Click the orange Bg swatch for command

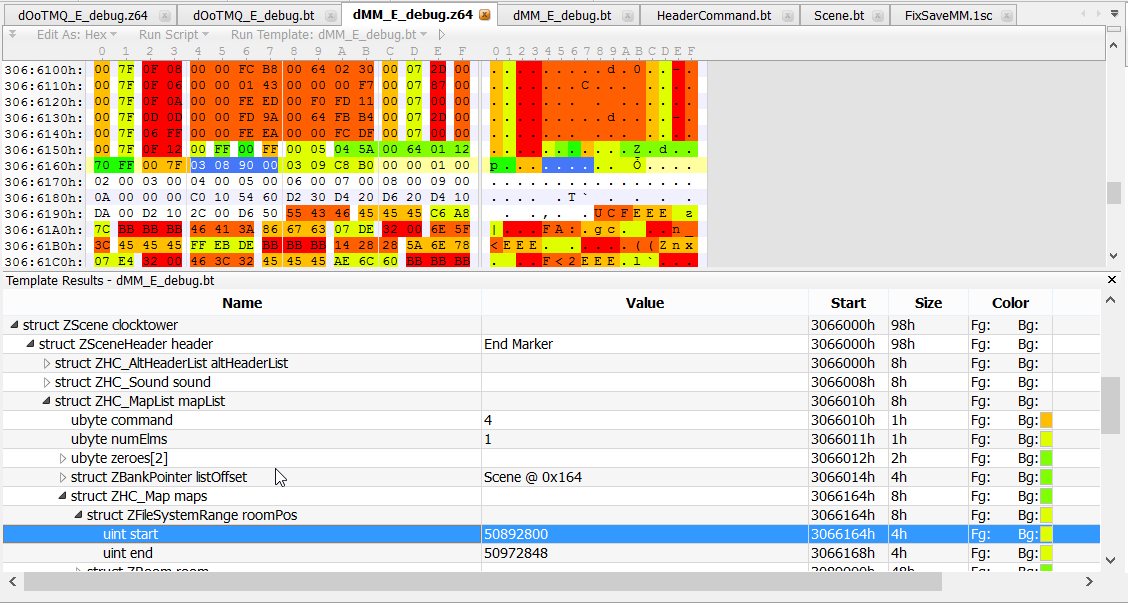(x=1046, y=420)
